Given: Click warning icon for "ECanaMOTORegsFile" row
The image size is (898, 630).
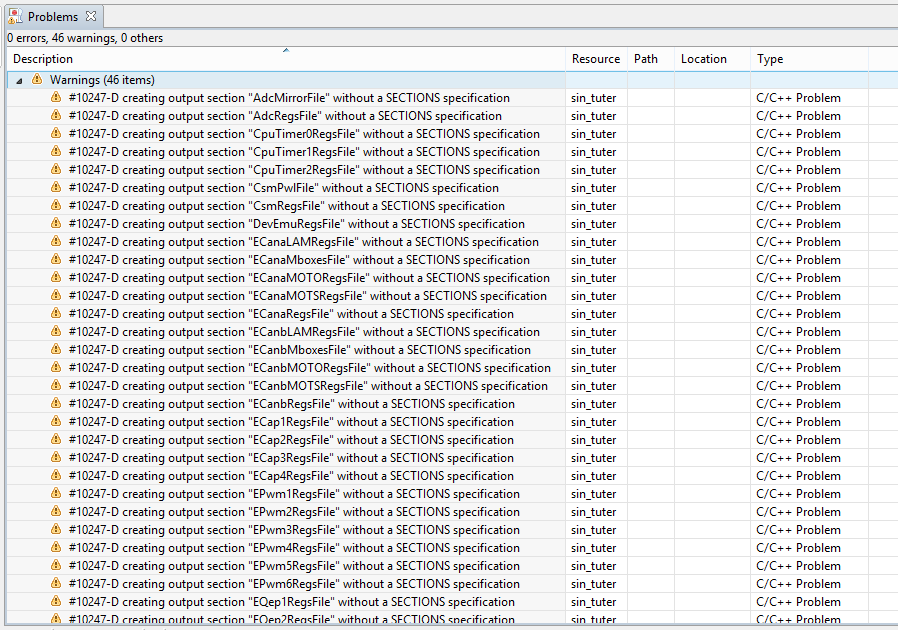Looking at the screenshot, I should tap(56, 277).
